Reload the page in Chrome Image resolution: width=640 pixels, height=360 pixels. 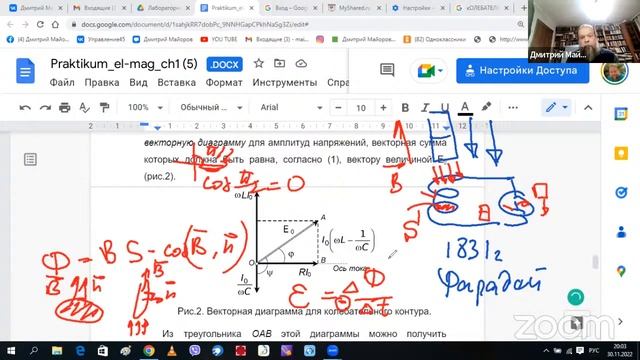pos(40,24)
